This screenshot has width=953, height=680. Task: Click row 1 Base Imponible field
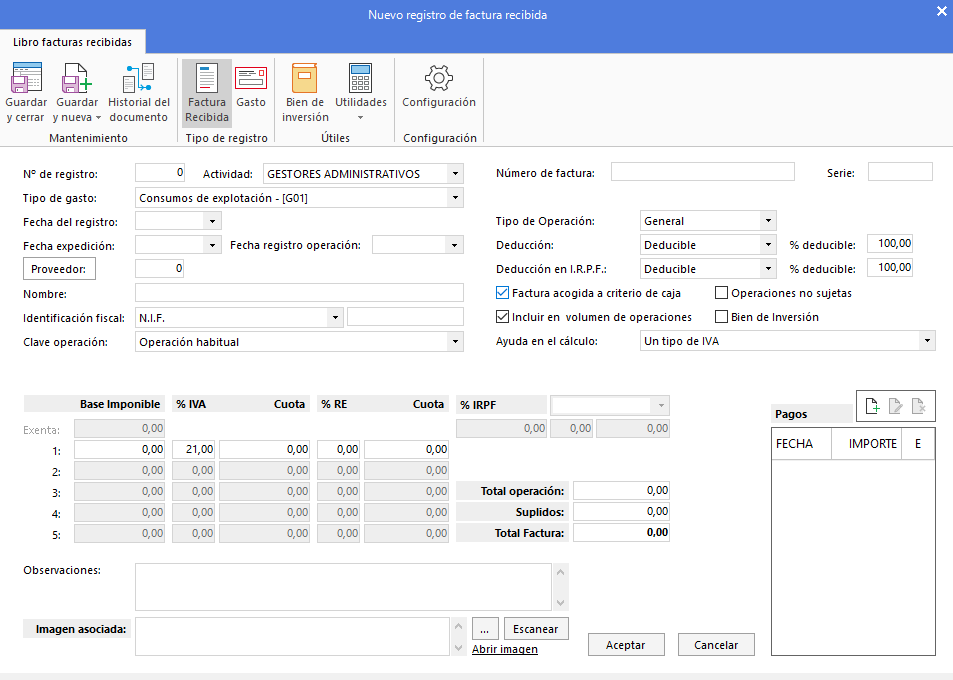[120, 450]
